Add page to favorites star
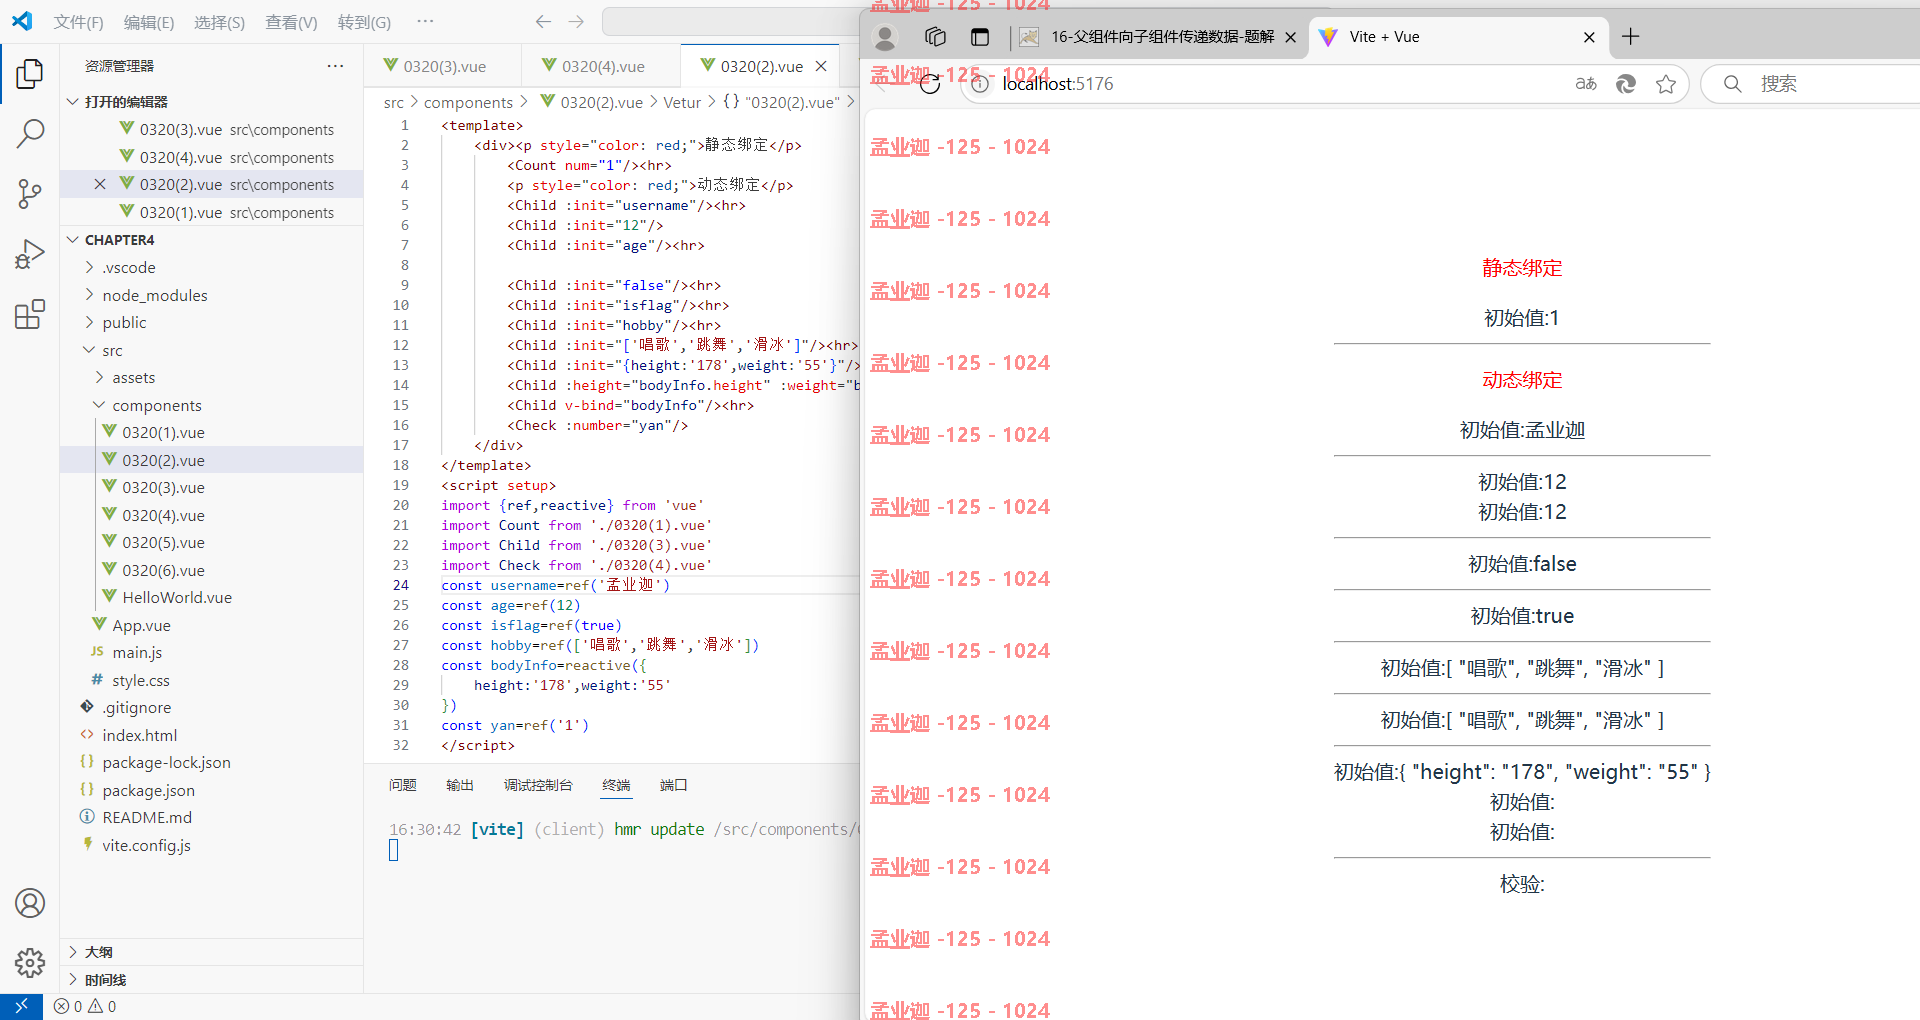The image size is (1920, 1020). 1666,84
